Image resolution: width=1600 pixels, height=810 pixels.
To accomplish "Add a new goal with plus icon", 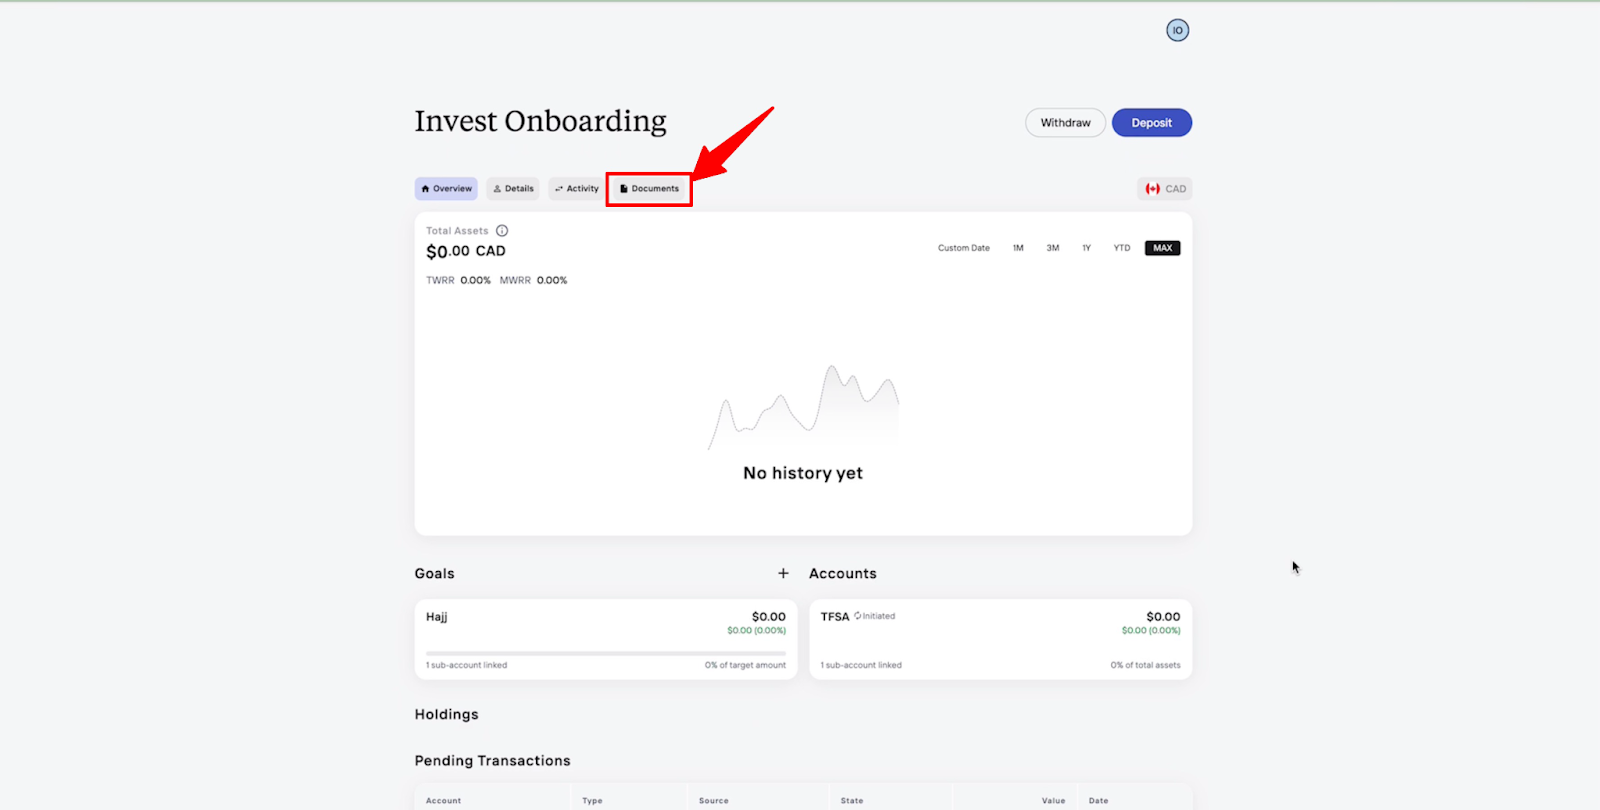I will 783,573.
